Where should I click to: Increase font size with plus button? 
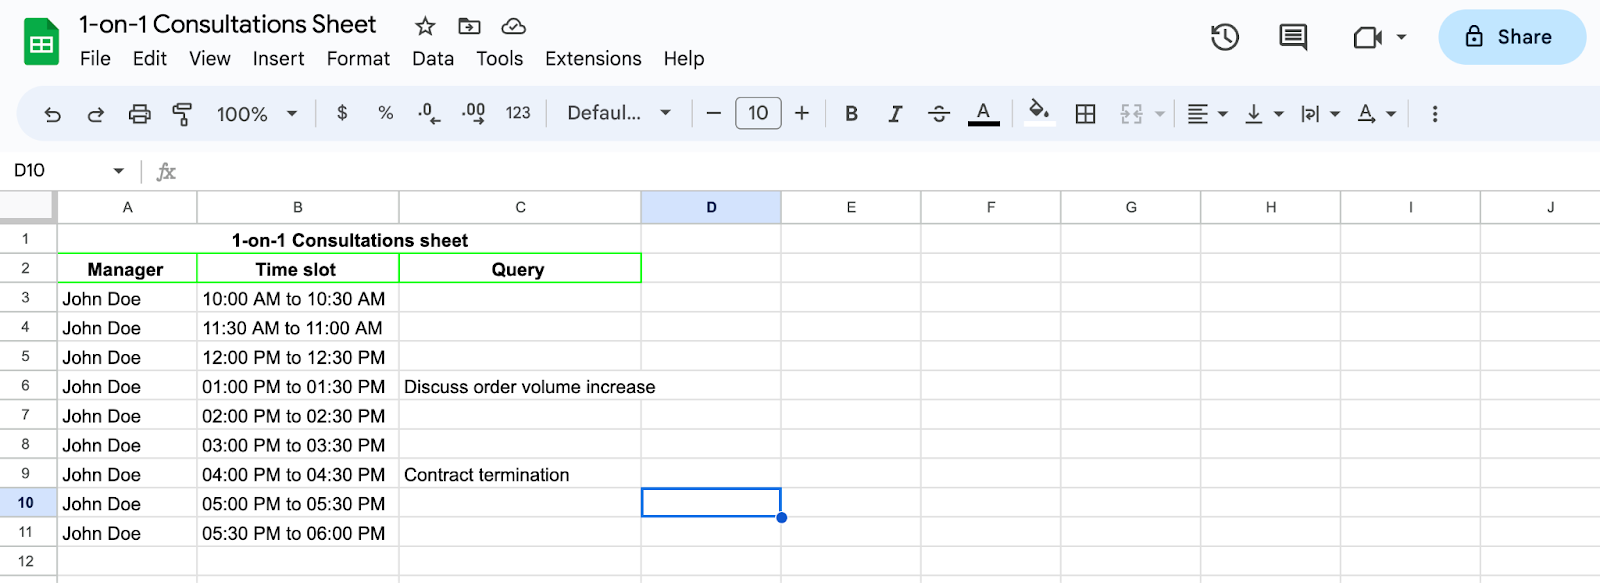pyautogui.click(x=802, y=114)
